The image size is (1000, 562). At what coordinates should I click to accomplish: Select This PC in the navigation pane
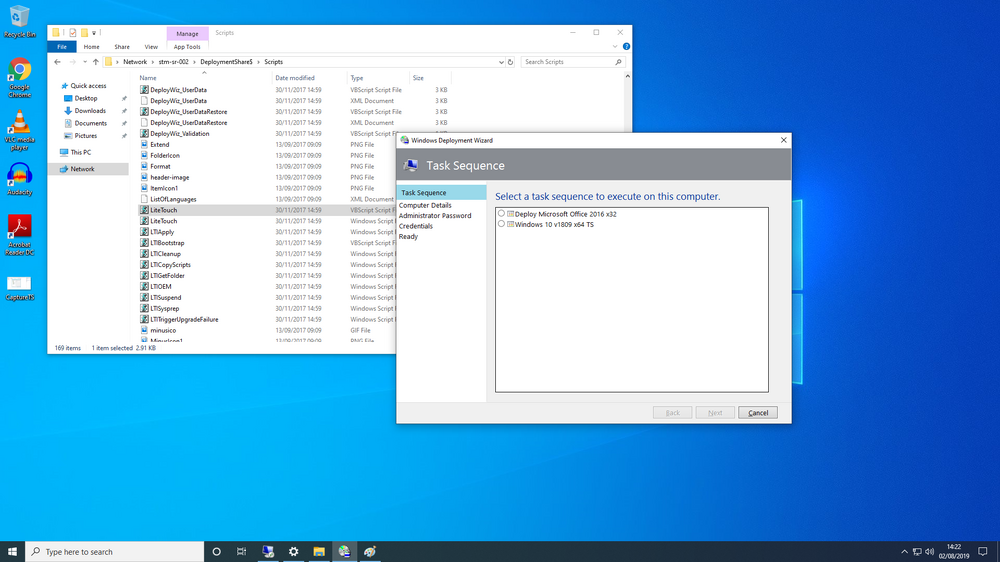tap(80, 152)
